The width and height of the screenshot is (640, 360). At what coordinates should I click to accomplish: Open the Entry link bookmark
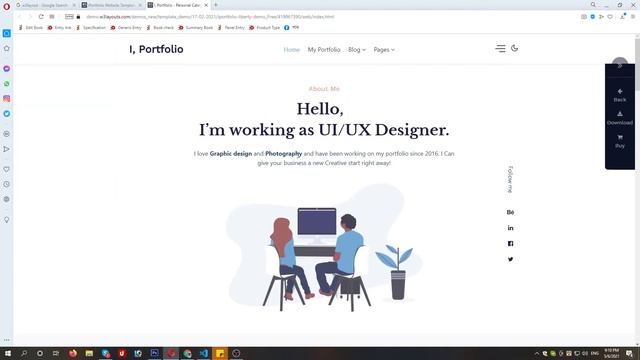click(59, 28)
